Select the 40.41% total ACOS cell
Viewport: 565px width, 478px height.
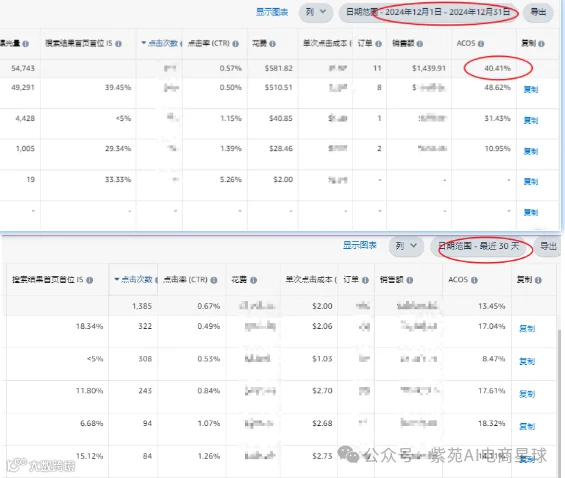pos(497,68)
